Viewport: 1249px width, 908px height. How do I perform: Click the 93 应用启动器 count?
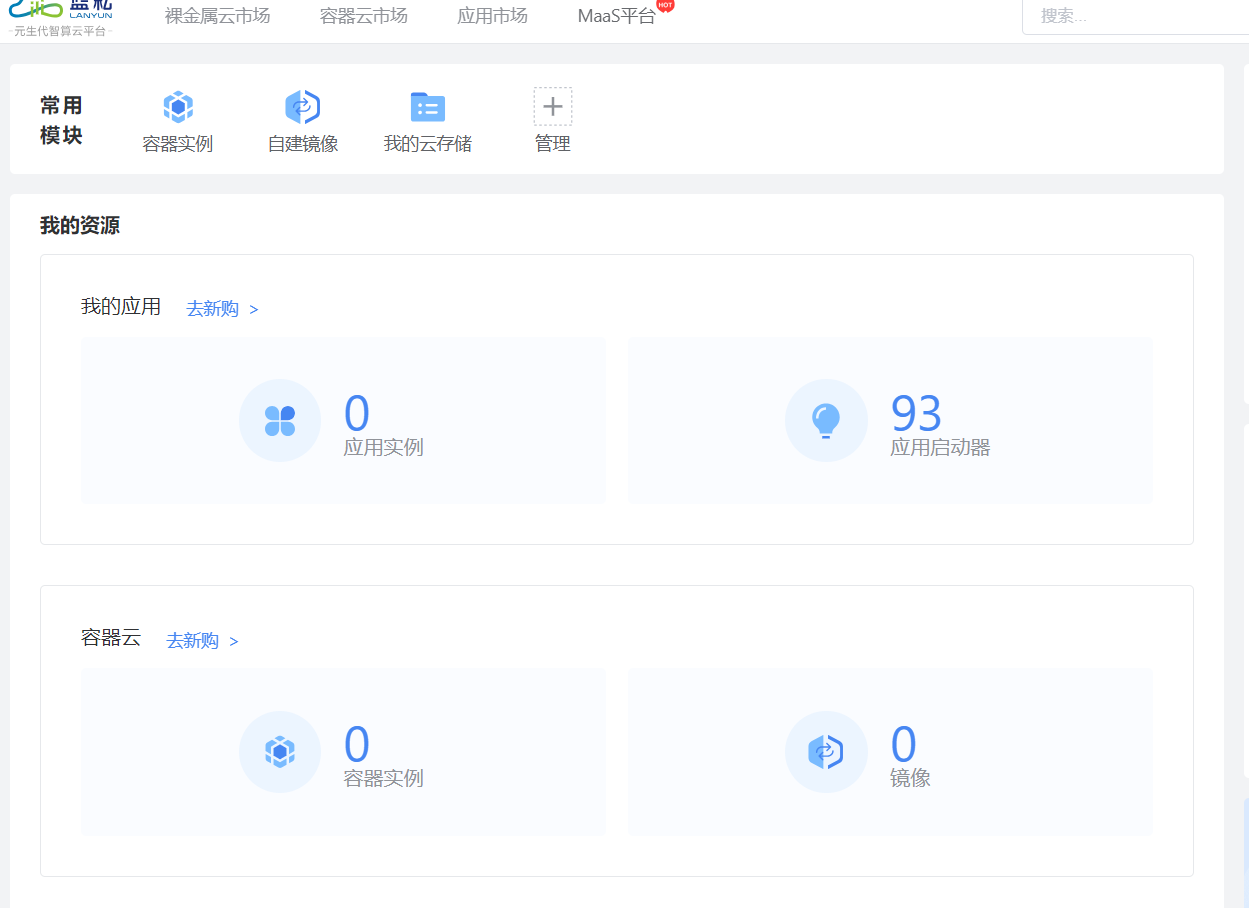pyautogui.click(x=916, y=412)
